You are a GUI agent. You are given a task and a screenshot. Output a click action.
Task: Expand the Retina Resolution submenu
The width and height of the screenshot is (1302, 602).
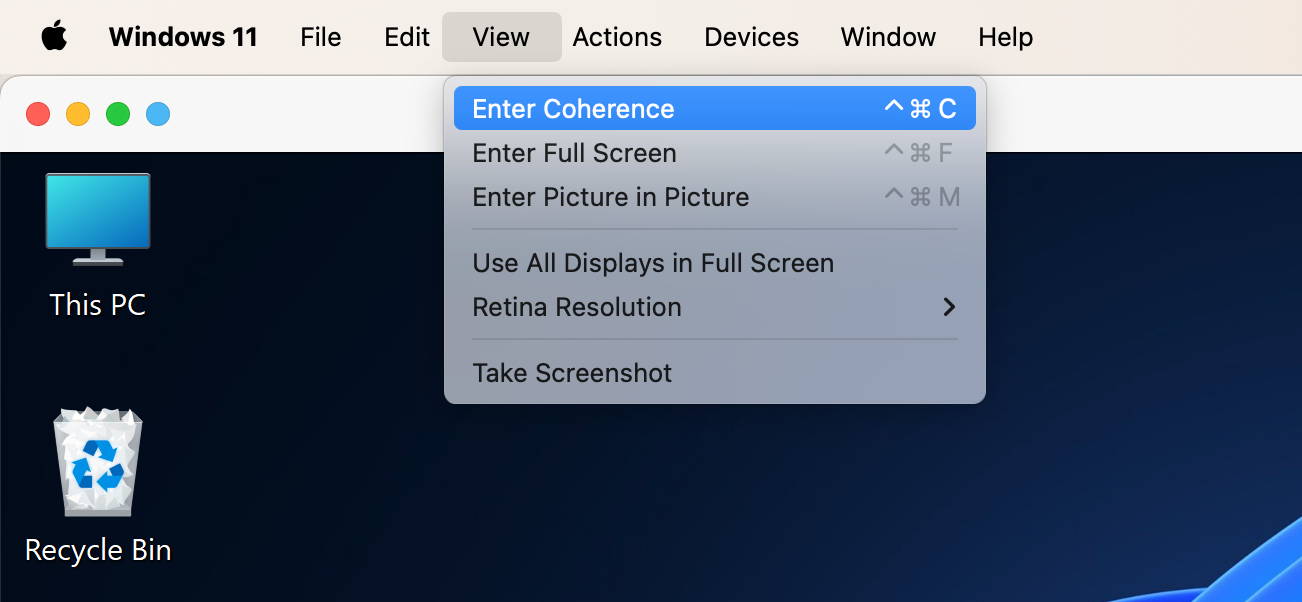click(x=577, y=307)
